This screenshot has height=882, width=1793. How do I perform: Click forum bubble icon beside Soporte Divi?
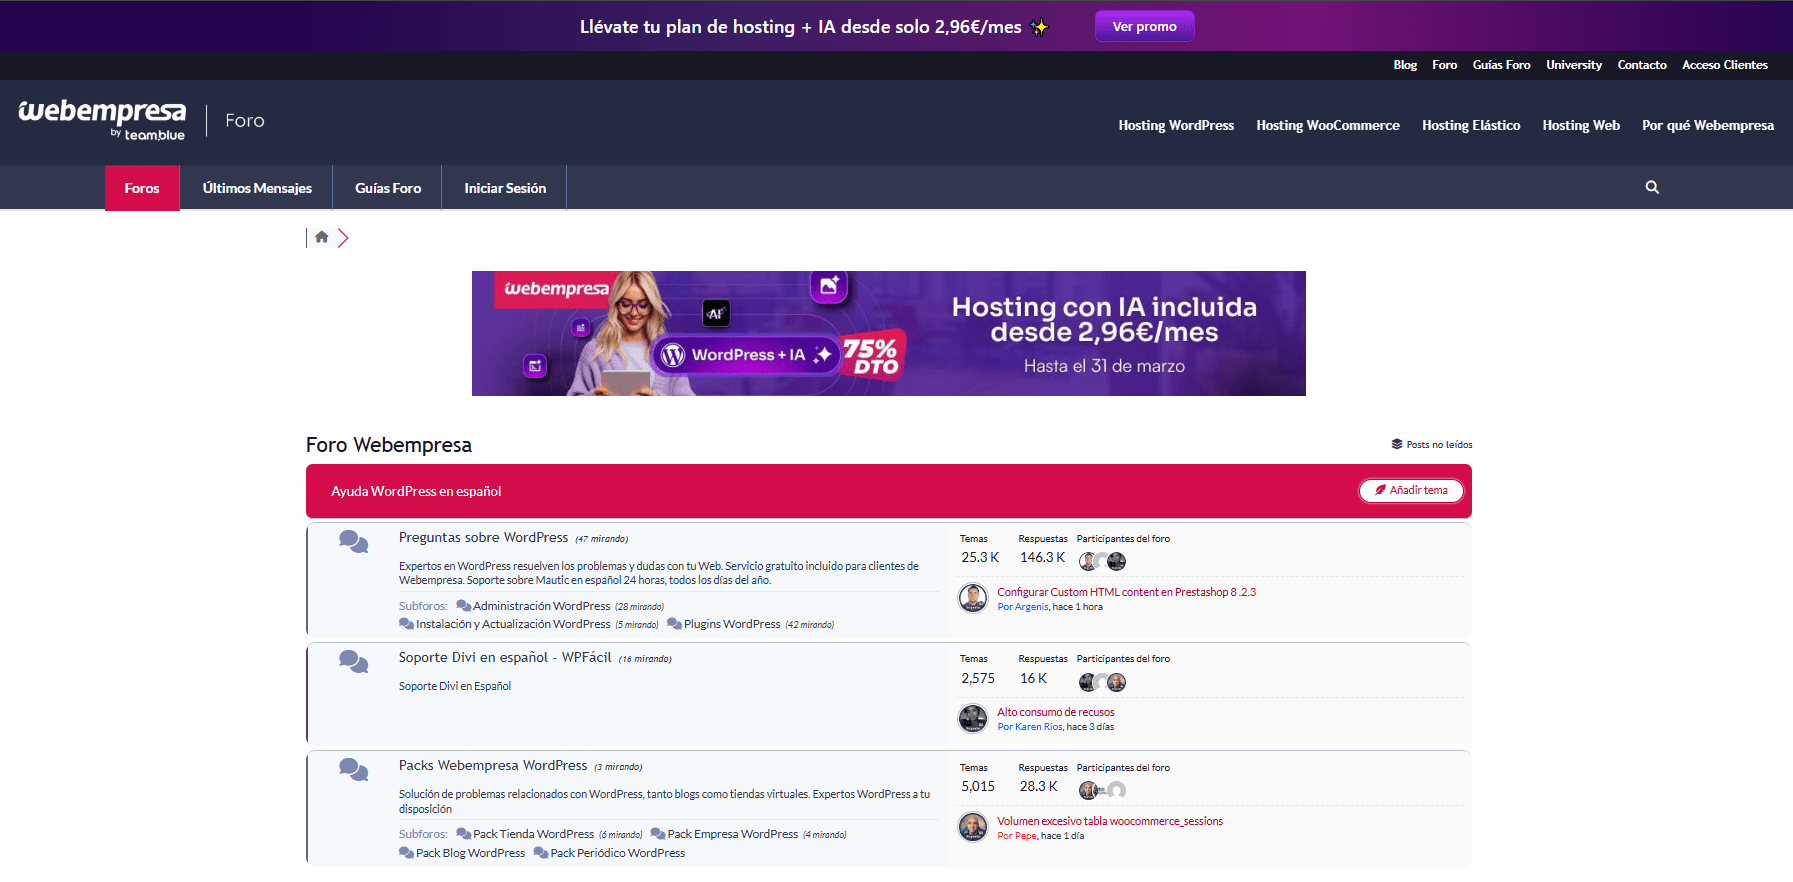[353, 661]
